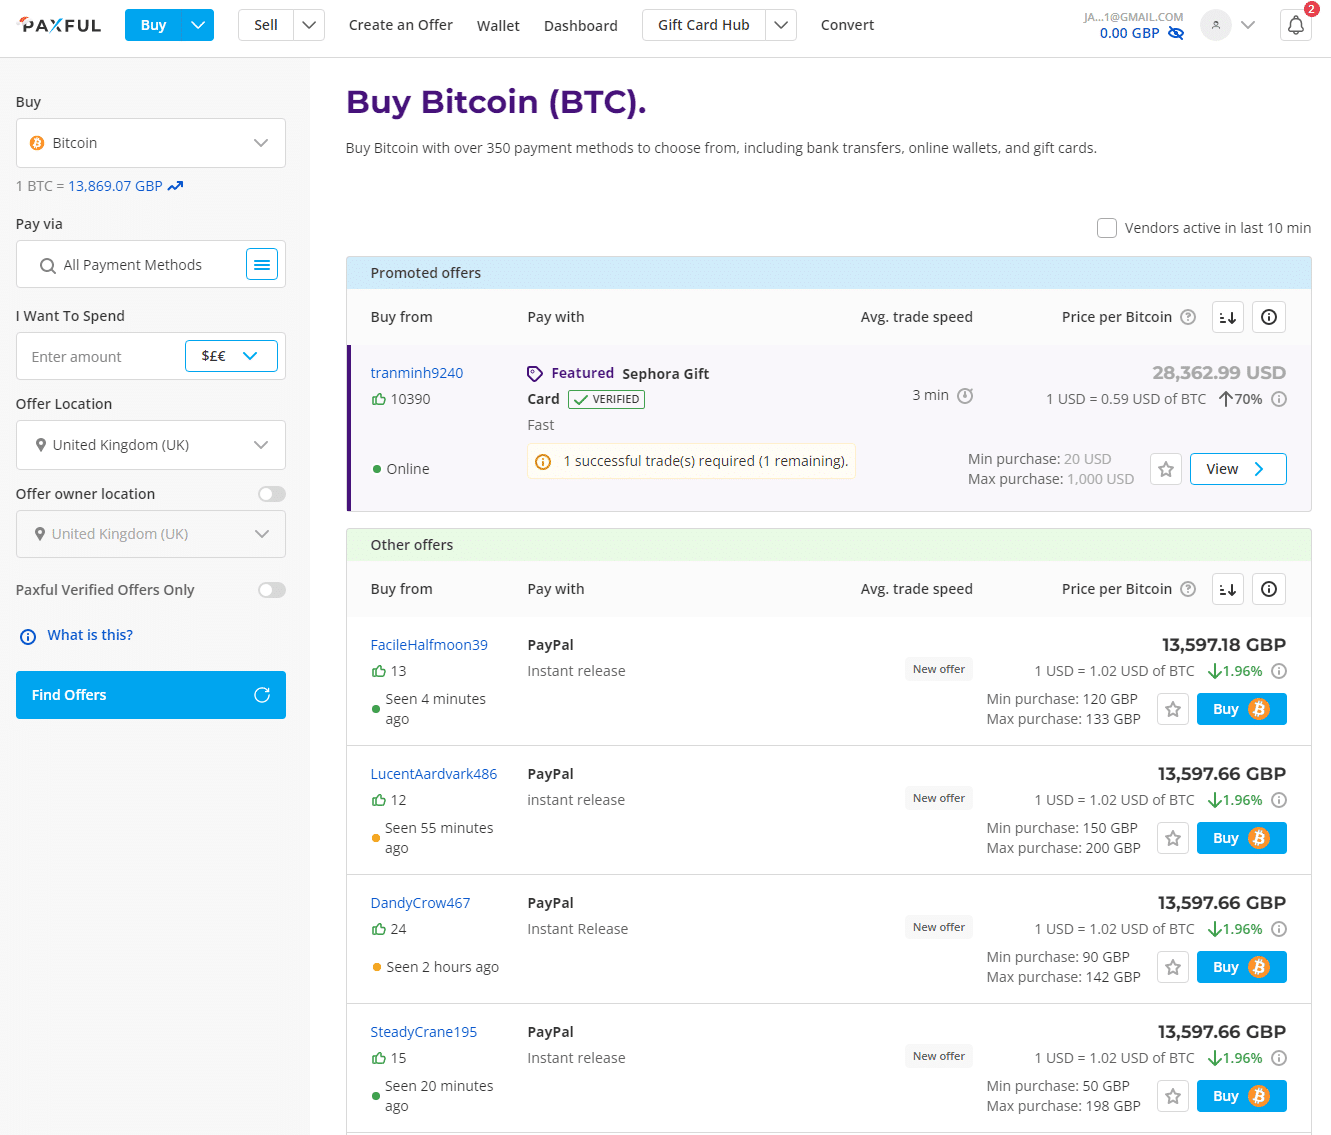
Task: Toggle Offer owner location switch
Action: coord(272,494)
